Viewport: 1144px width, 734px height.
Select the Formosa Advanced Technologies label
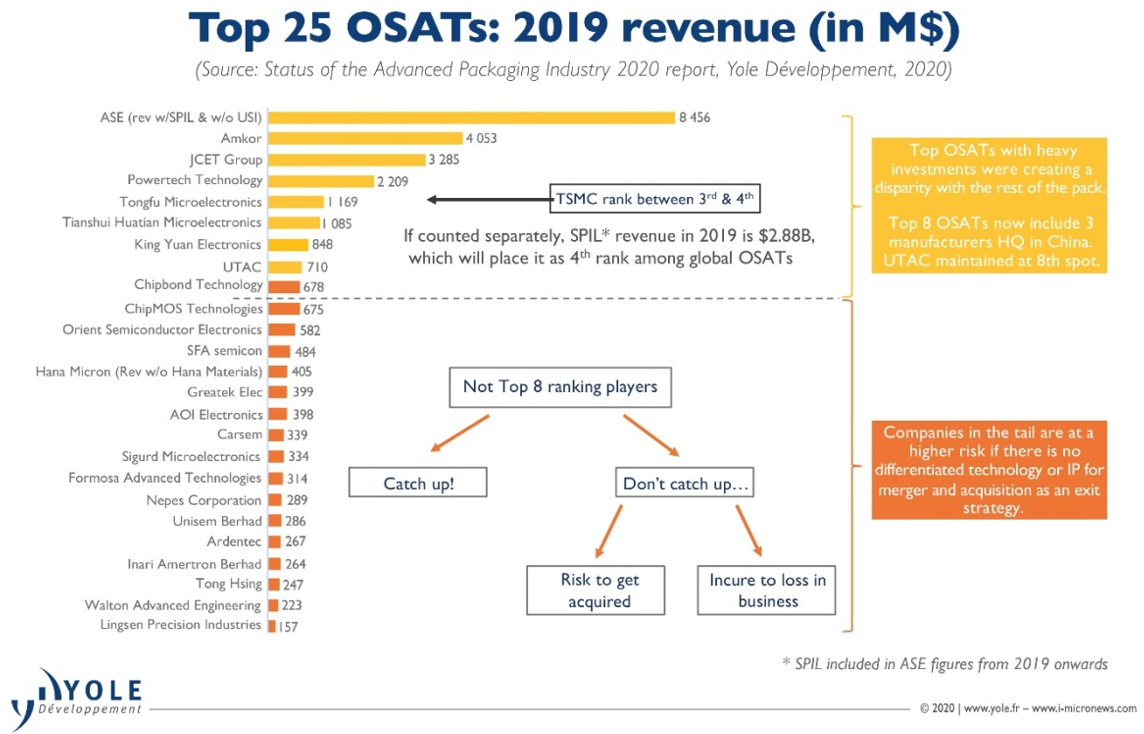[x=165, y=479]
